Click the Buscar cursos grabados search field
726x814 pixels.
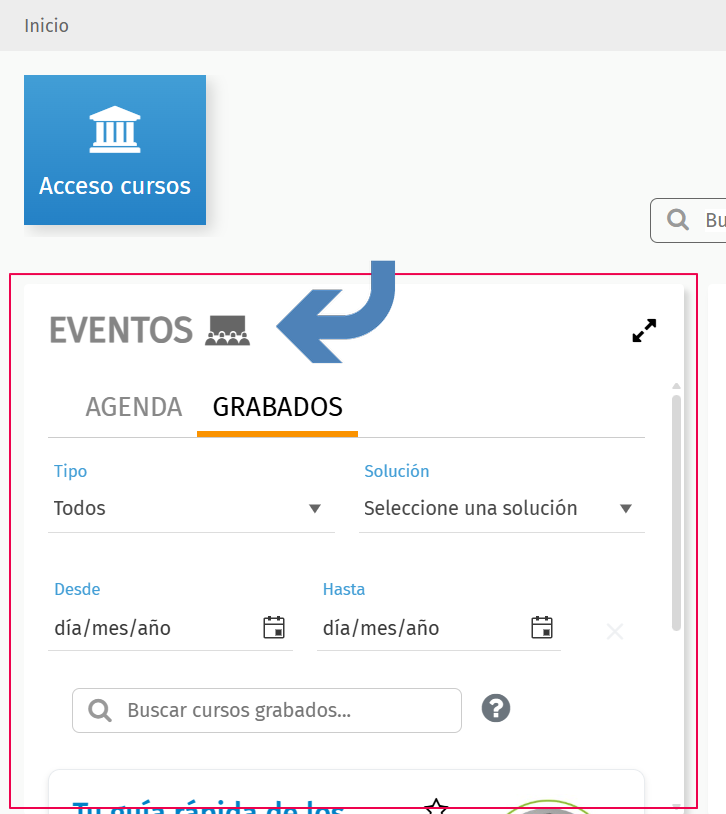[267, 710]
